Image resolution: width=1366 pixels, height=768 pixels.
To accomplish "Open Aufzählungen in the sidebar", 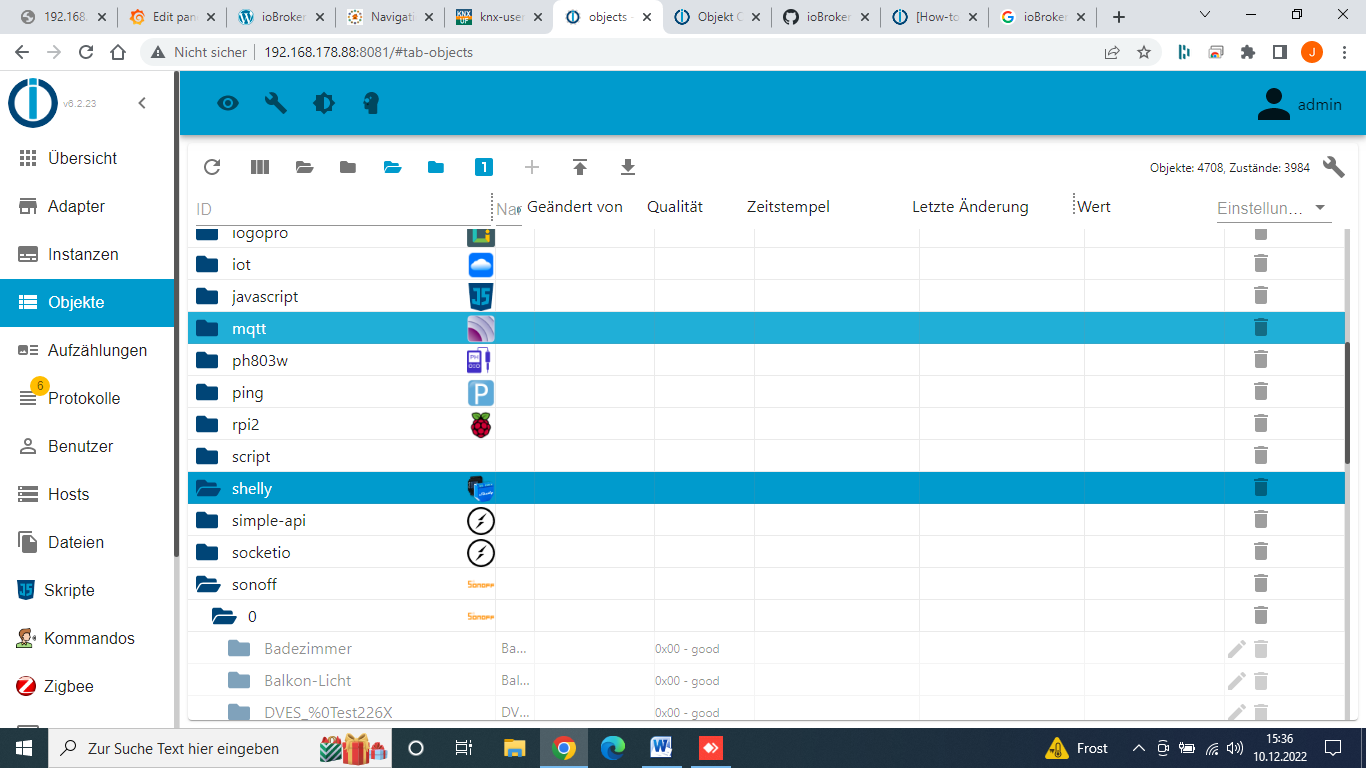I will (x=87, y=350).
